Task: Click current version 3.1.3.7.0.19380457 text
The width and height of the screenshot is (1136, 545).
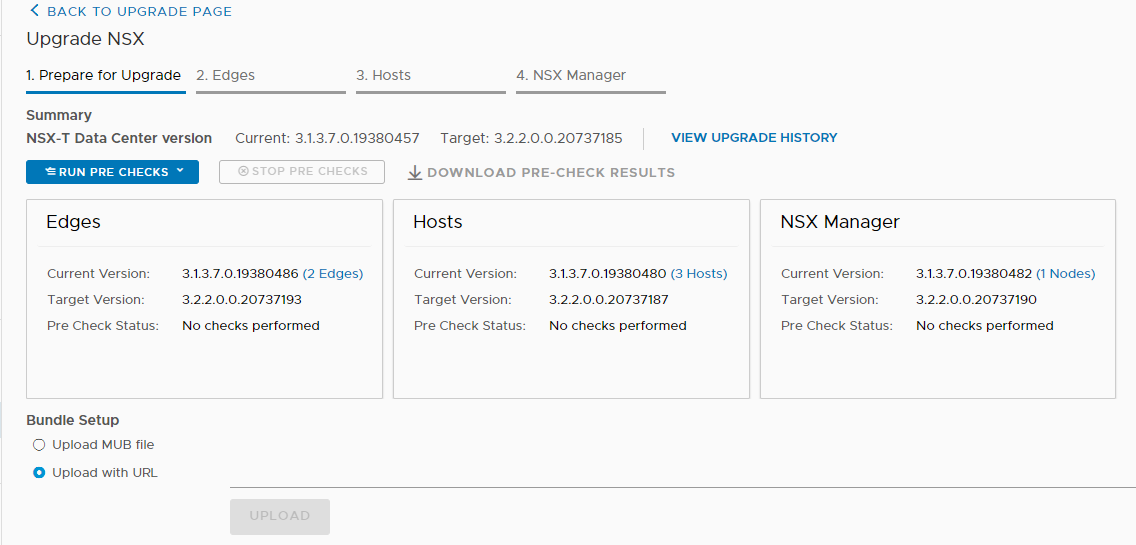Action: tap(357, 138)
